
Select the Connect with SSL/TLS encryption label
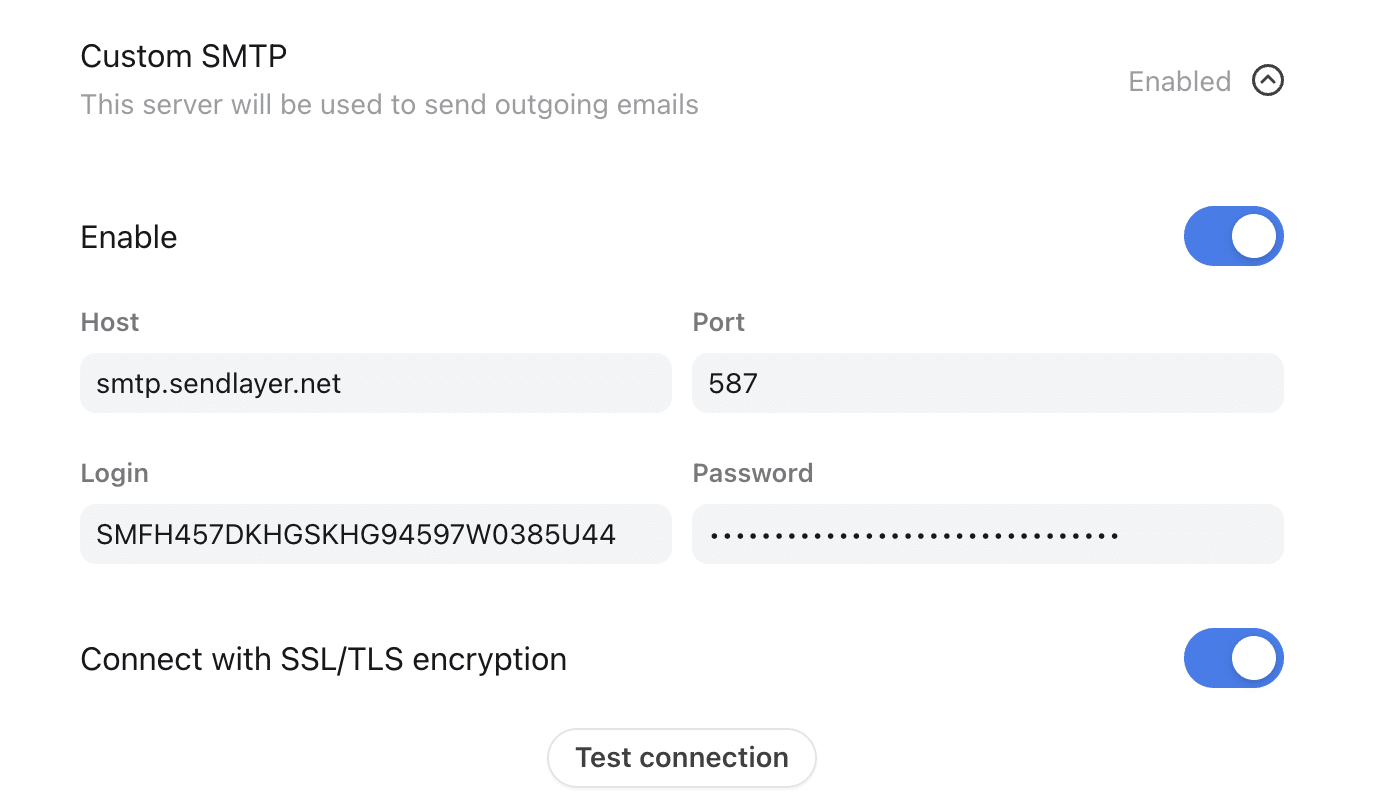coord(323,658)
